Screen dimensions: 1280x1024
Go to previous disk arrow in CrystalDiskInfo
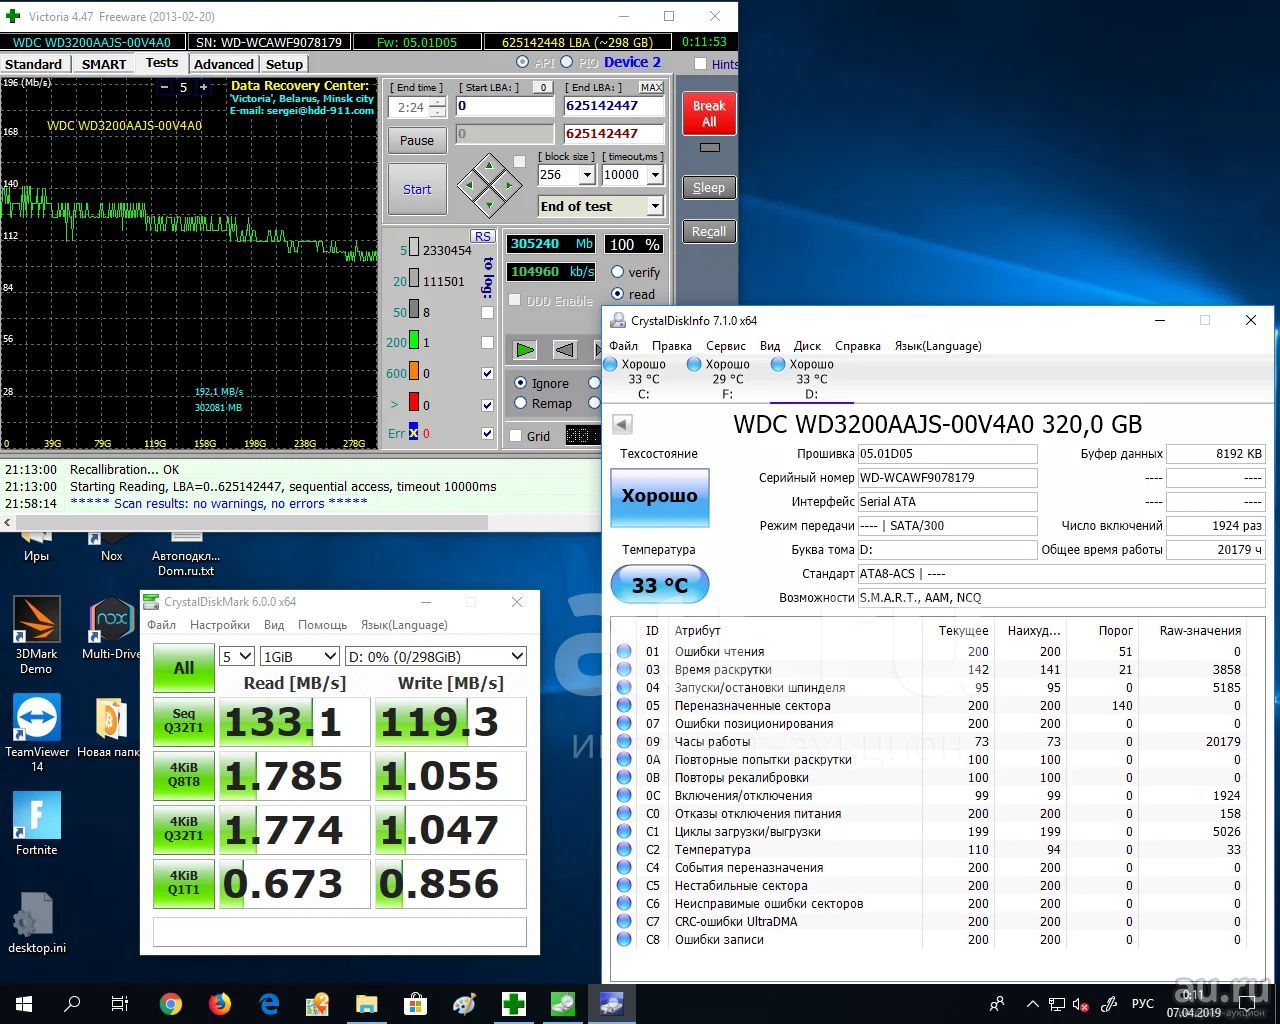622,424
